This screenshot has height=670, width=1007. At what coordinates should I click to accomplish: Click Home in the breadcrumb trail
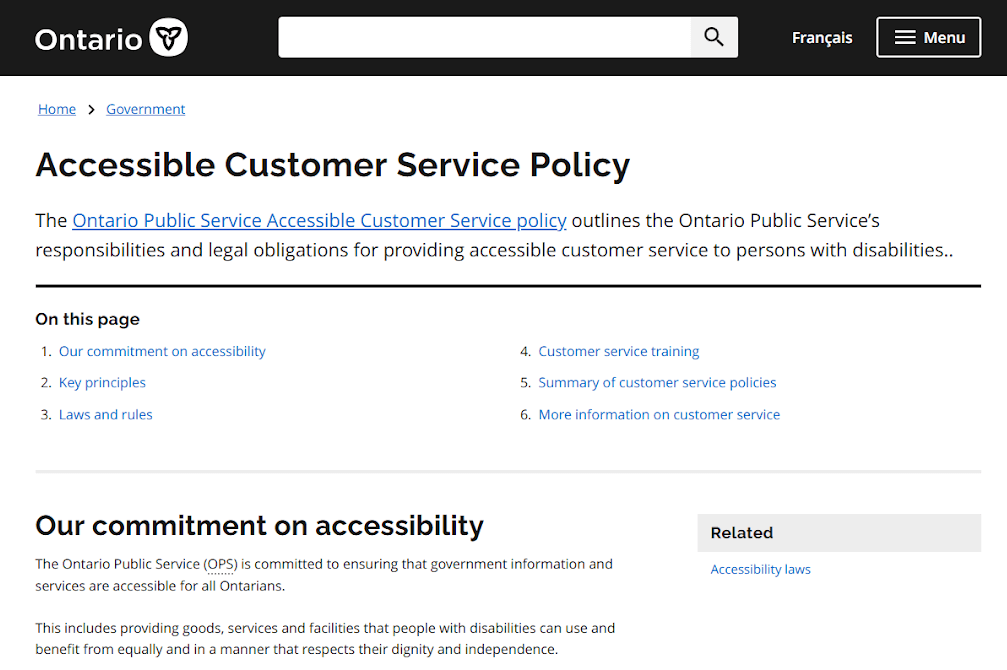(x=56, y=109)
